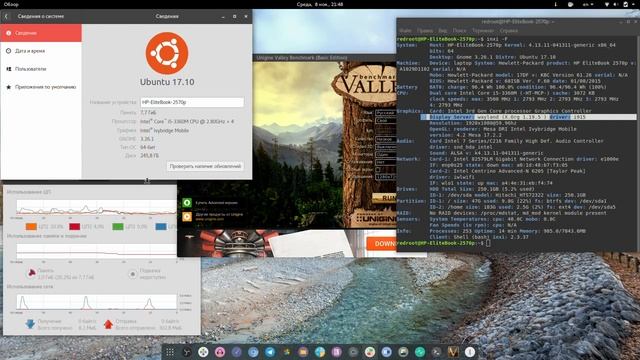This screenshot has height=360, width=640.
Task: Open the file manager folder icon in dock
Action: tap(303, 352)
